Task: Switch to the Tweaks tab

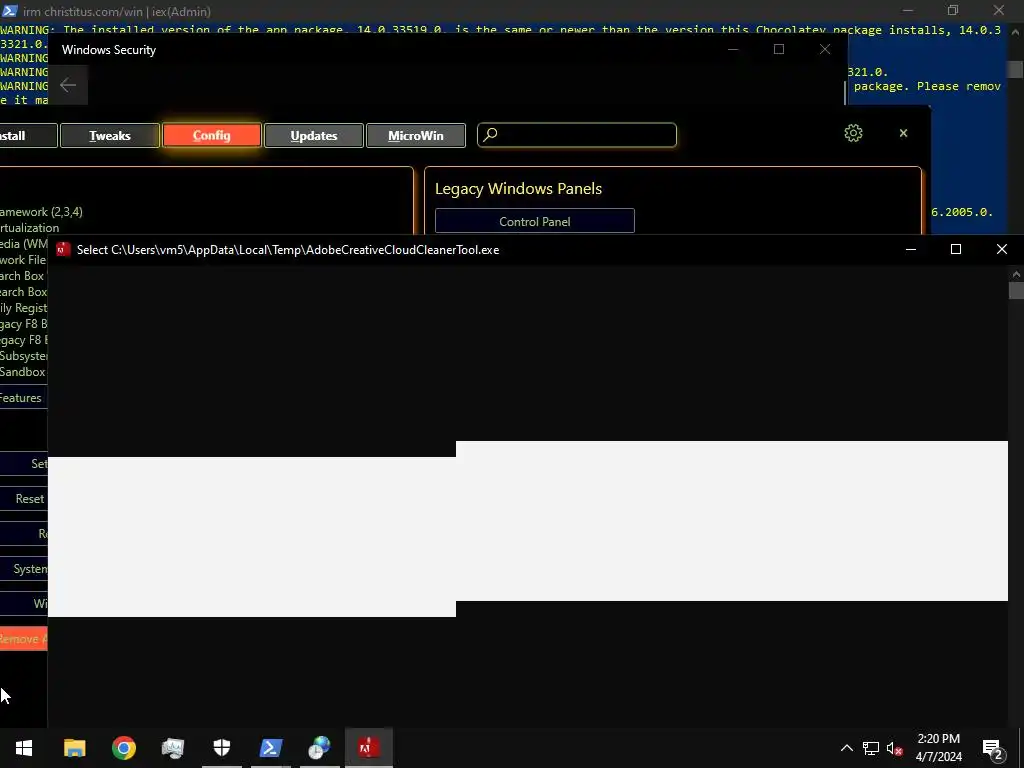Action: 110,135
